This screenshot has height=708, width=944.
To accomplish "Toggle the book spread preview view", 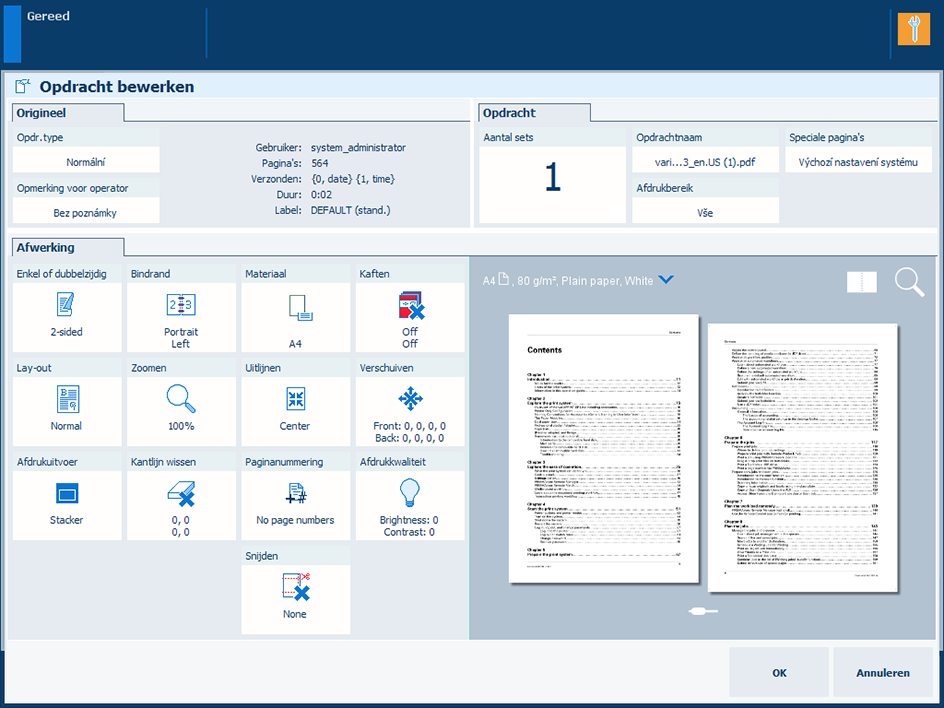I will pos(861,283).
